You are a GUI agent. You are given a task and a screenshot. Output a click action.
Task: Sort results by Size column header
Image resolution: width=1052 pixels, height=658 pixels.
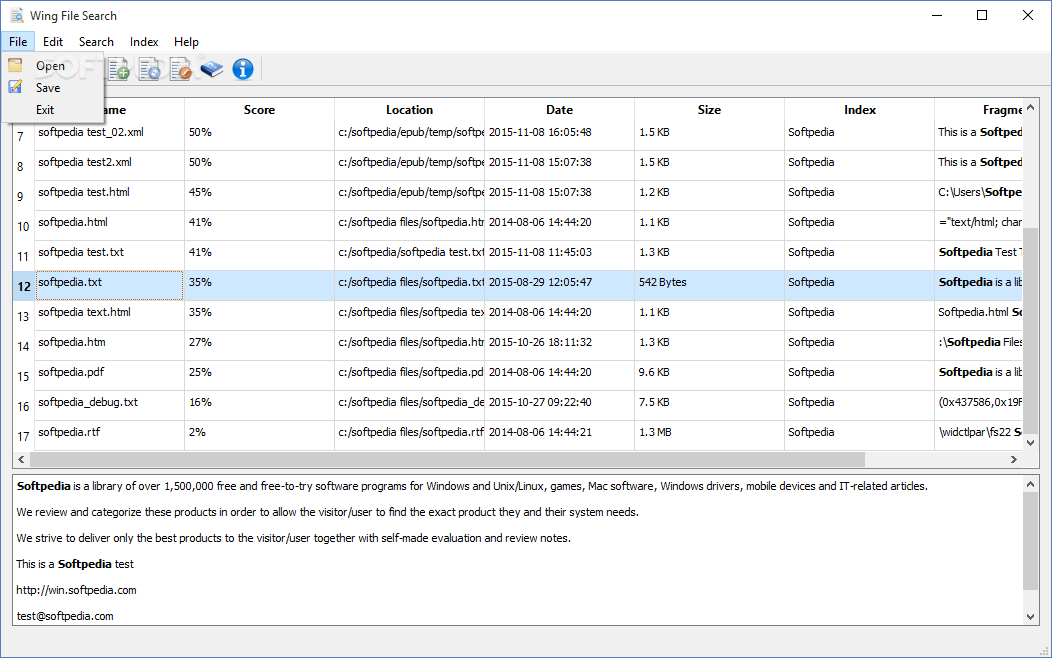[709, 110]
